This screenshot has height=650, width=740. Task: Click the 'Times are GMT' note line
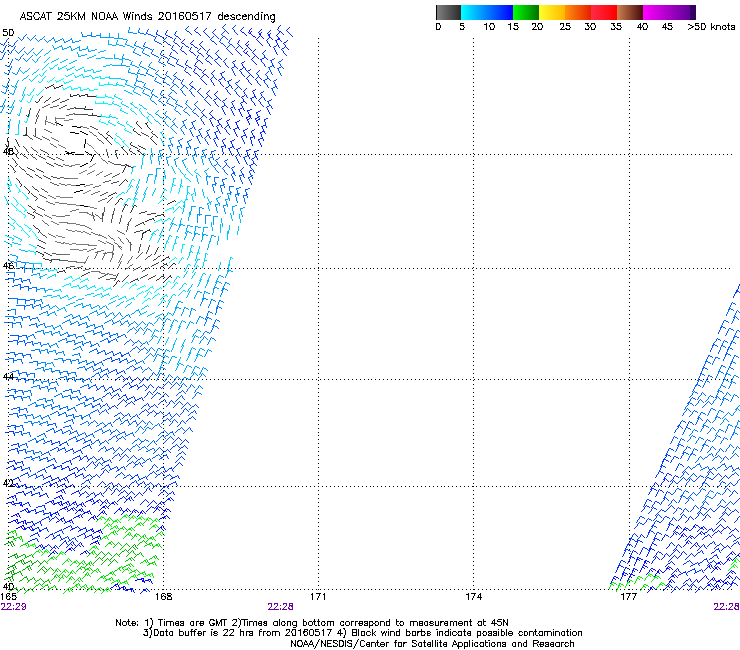pyautogui.click(x=312, y=623)
